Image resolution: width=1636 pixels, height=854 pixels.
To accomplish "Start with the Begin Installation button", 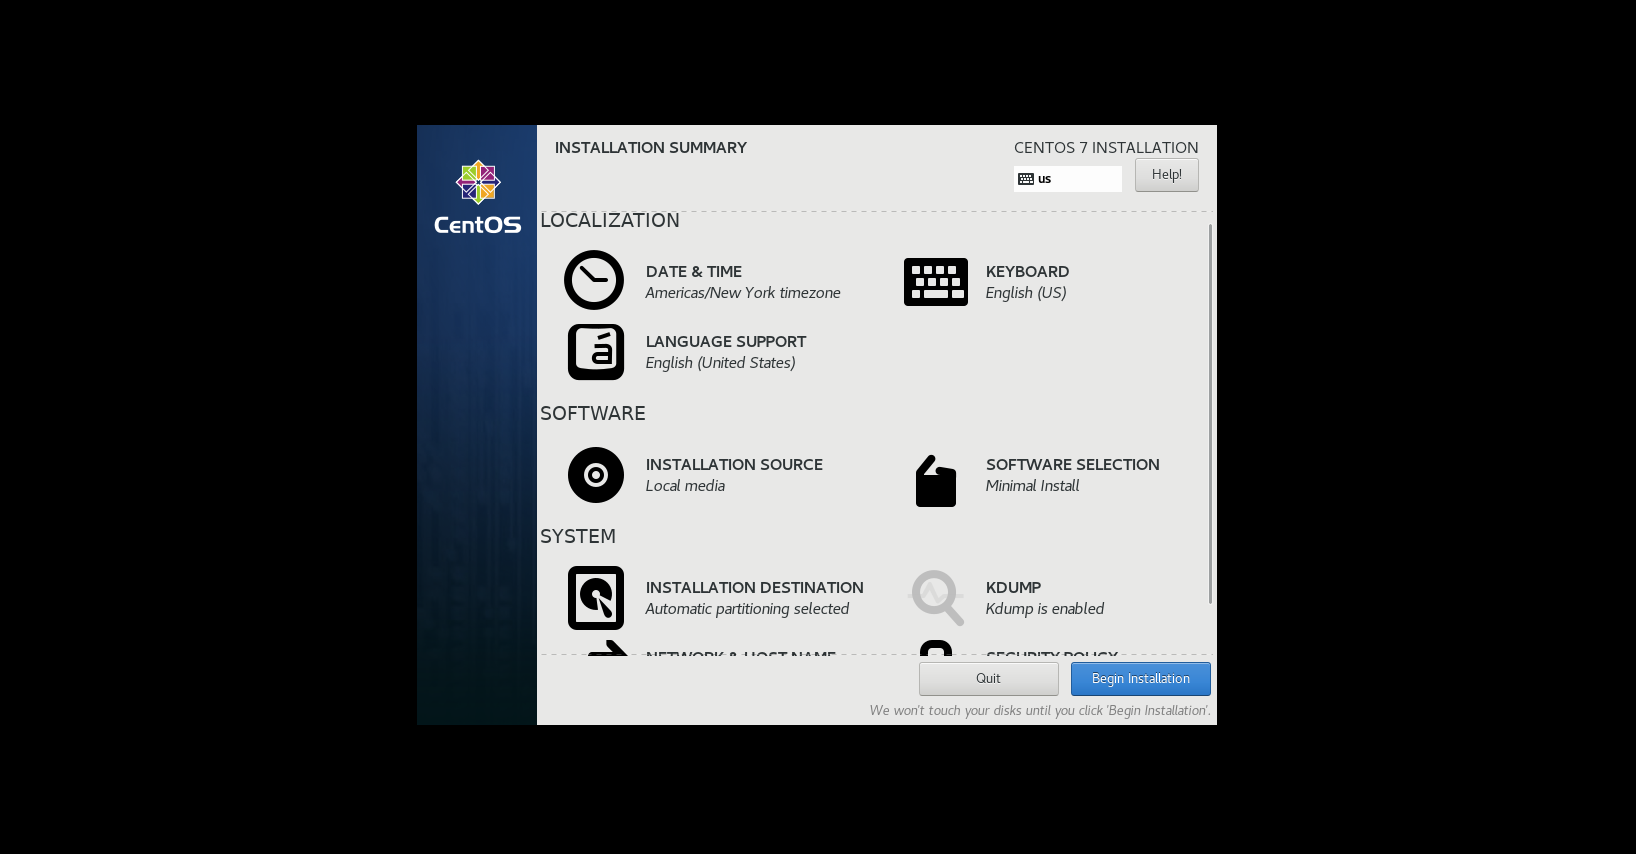I will 1141,679.
